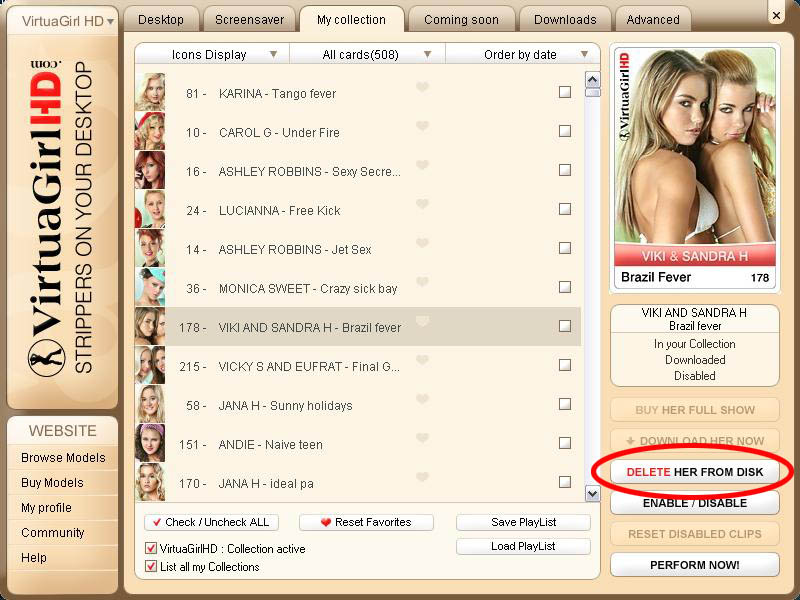The image size is (800, 600).
Task: Click the heart icon on the ANDIE row
Action: [422, 439]
